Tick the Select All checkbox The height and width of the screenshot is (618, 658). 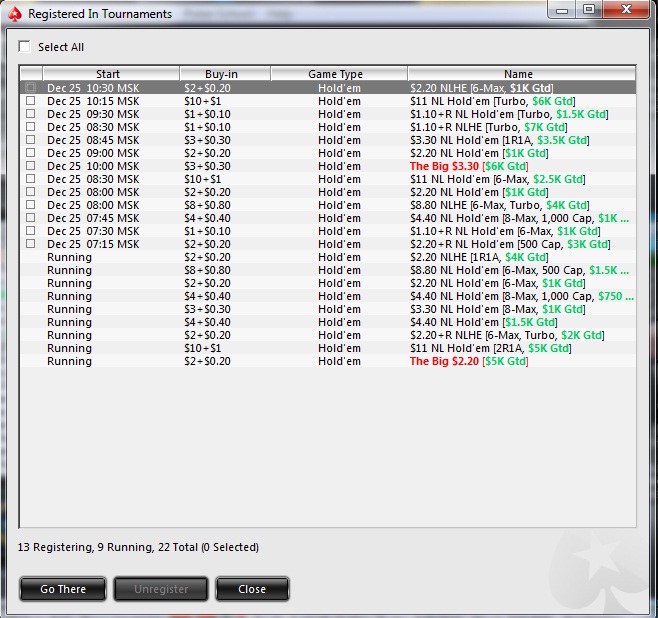pyautogui.click(x=24, y=47)
